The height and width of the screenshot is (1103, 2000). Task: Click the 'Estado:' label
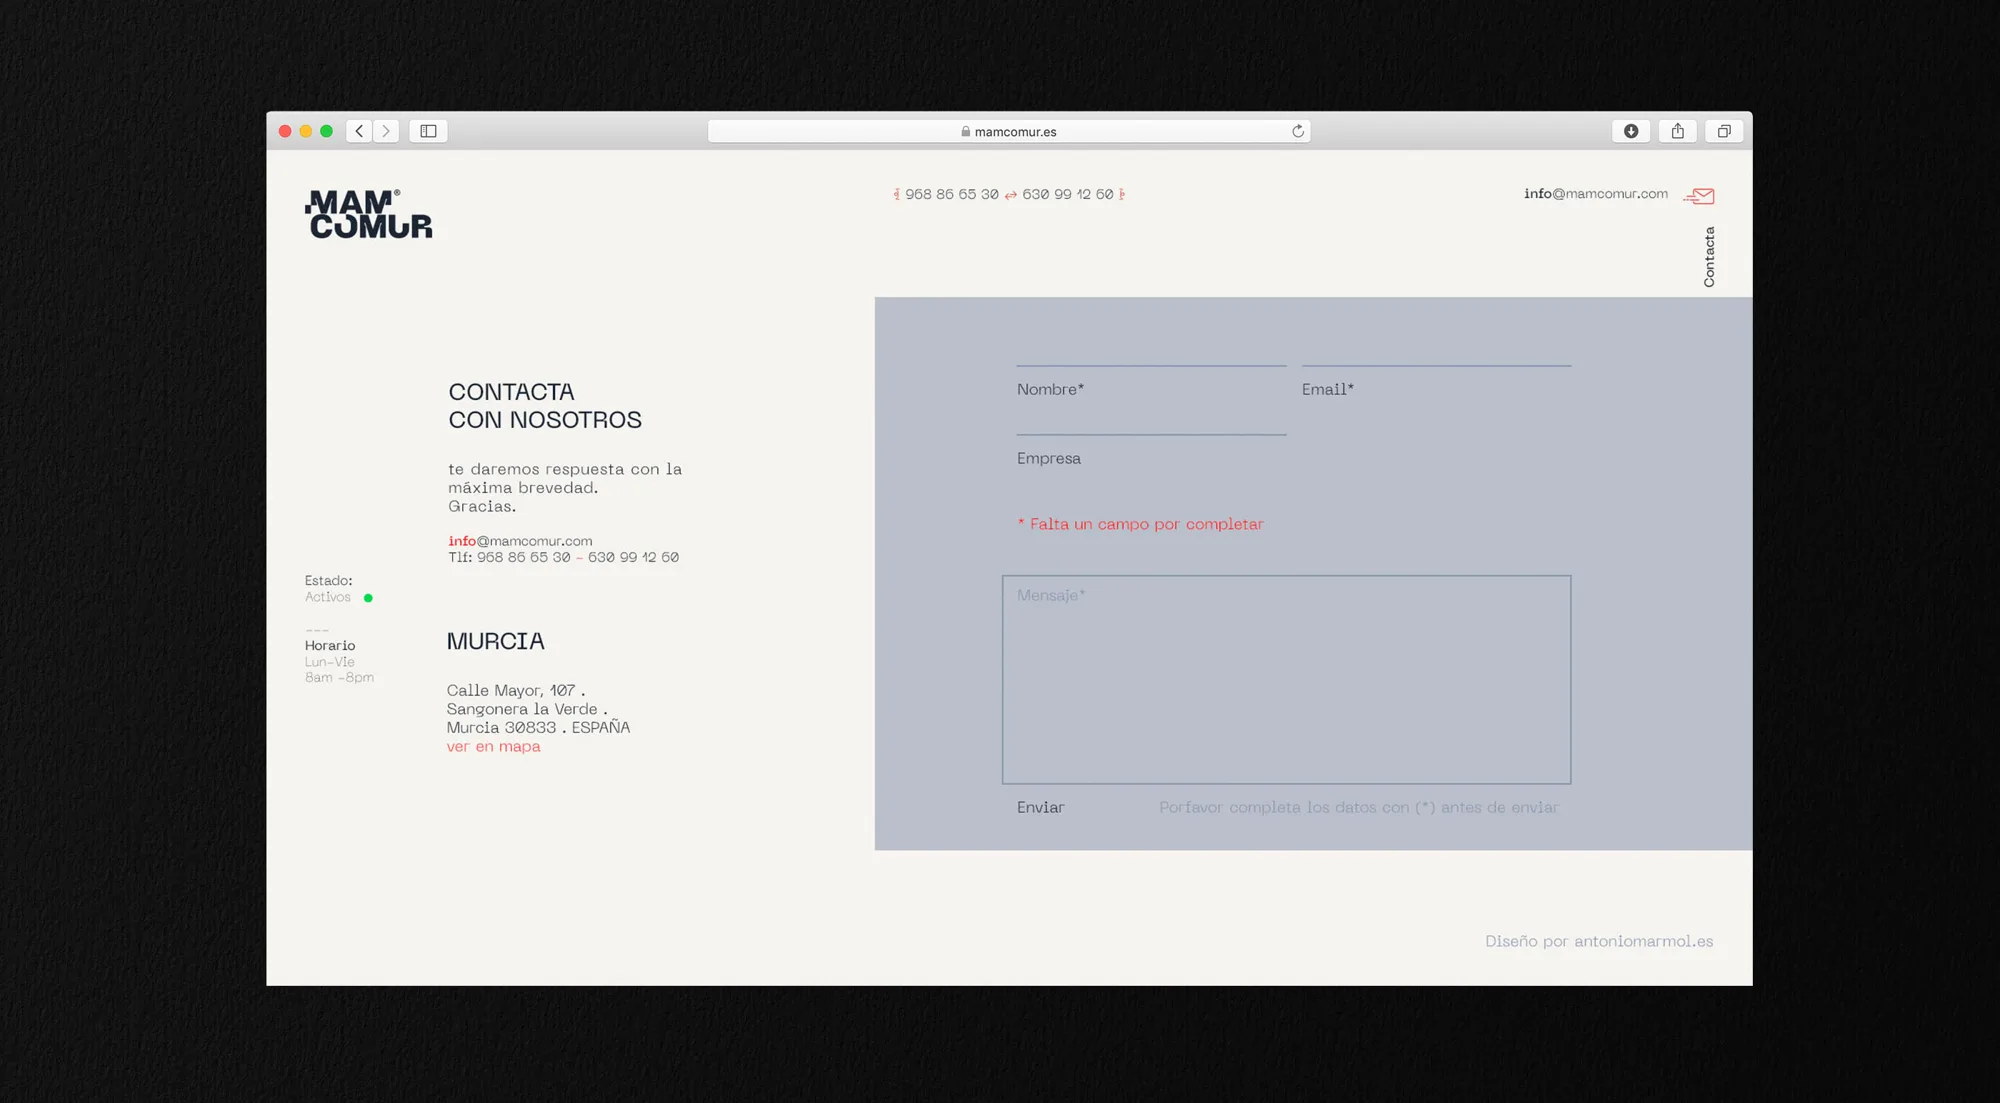pos(328,580)
